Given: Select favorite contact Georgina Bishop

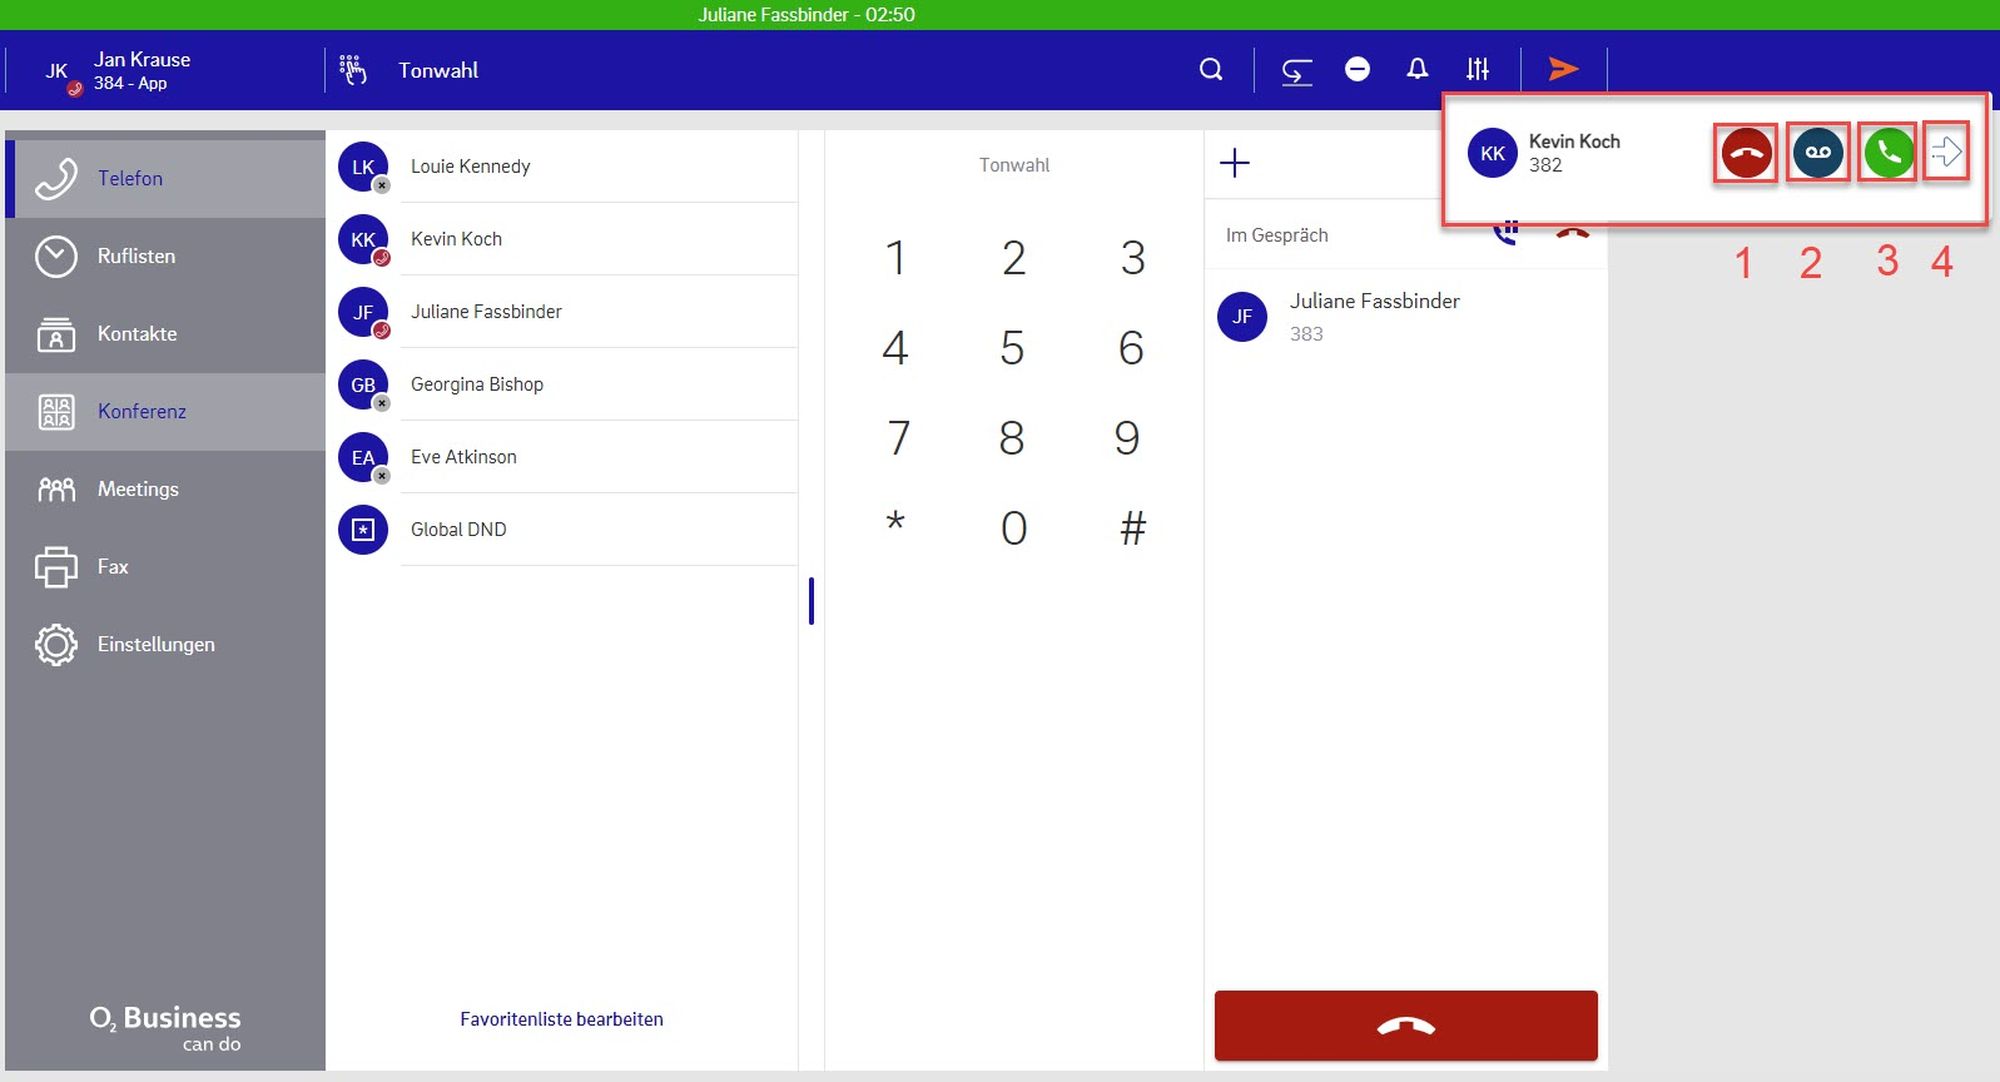Looking at the screenshot, I should (x=477, y=384).
